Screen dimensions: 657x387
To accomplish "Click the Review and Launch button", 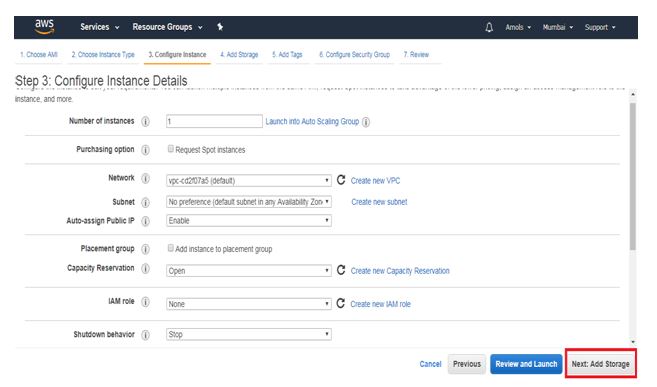I will [x=526, y=364].
